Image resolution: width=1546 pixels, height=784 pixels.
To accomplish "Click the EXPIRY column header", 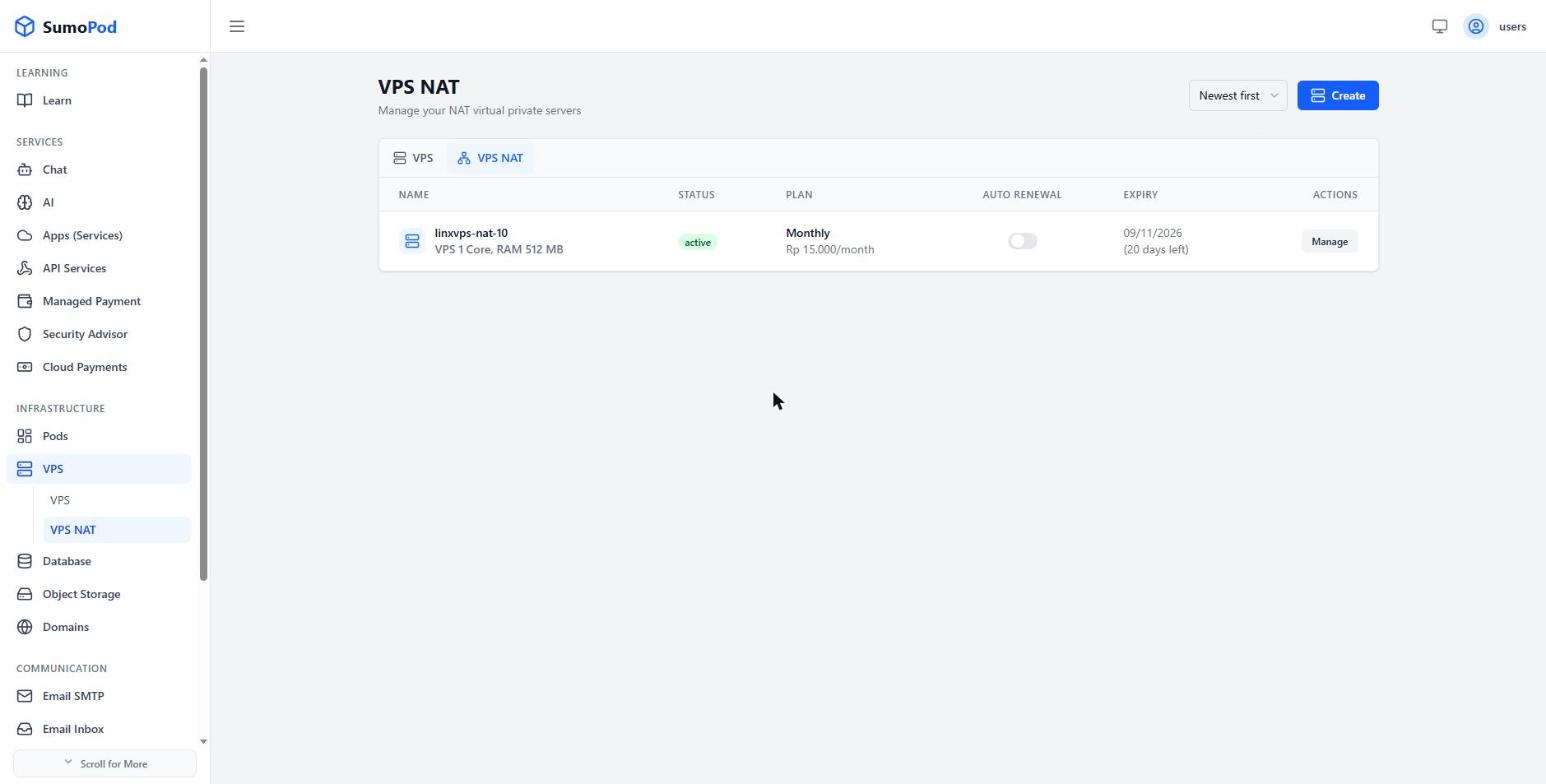I will [x=1140, y=195].
